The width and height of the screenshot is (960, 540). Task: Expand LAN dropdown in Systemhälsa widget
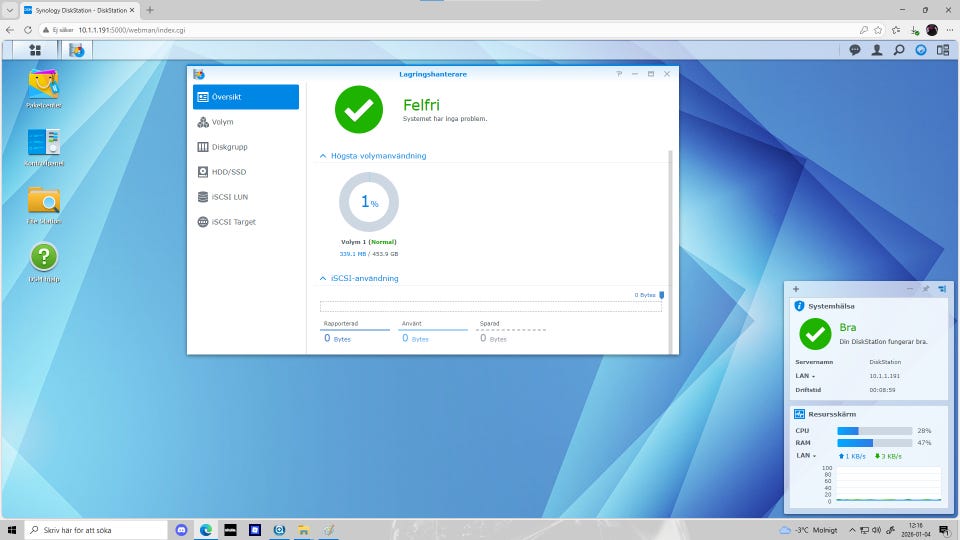805,376
